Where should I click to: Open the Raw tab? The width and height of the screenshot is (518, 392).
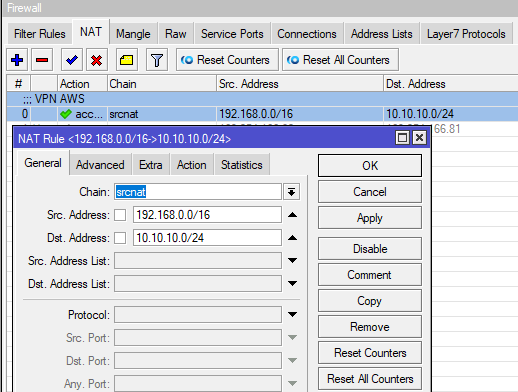pos(176,34)
